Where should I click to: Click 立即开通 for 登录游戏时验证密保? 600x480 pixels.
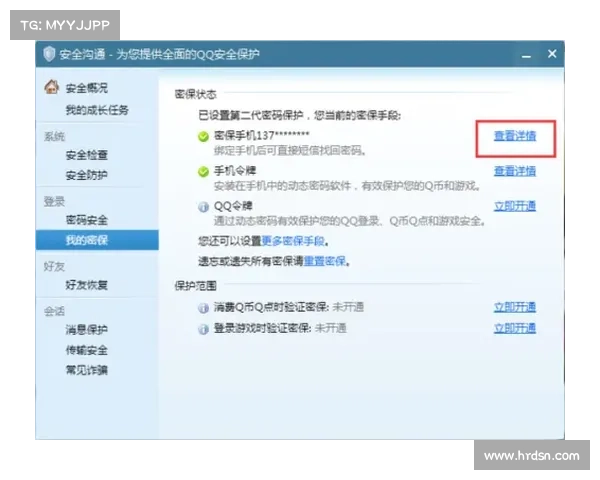515,328
